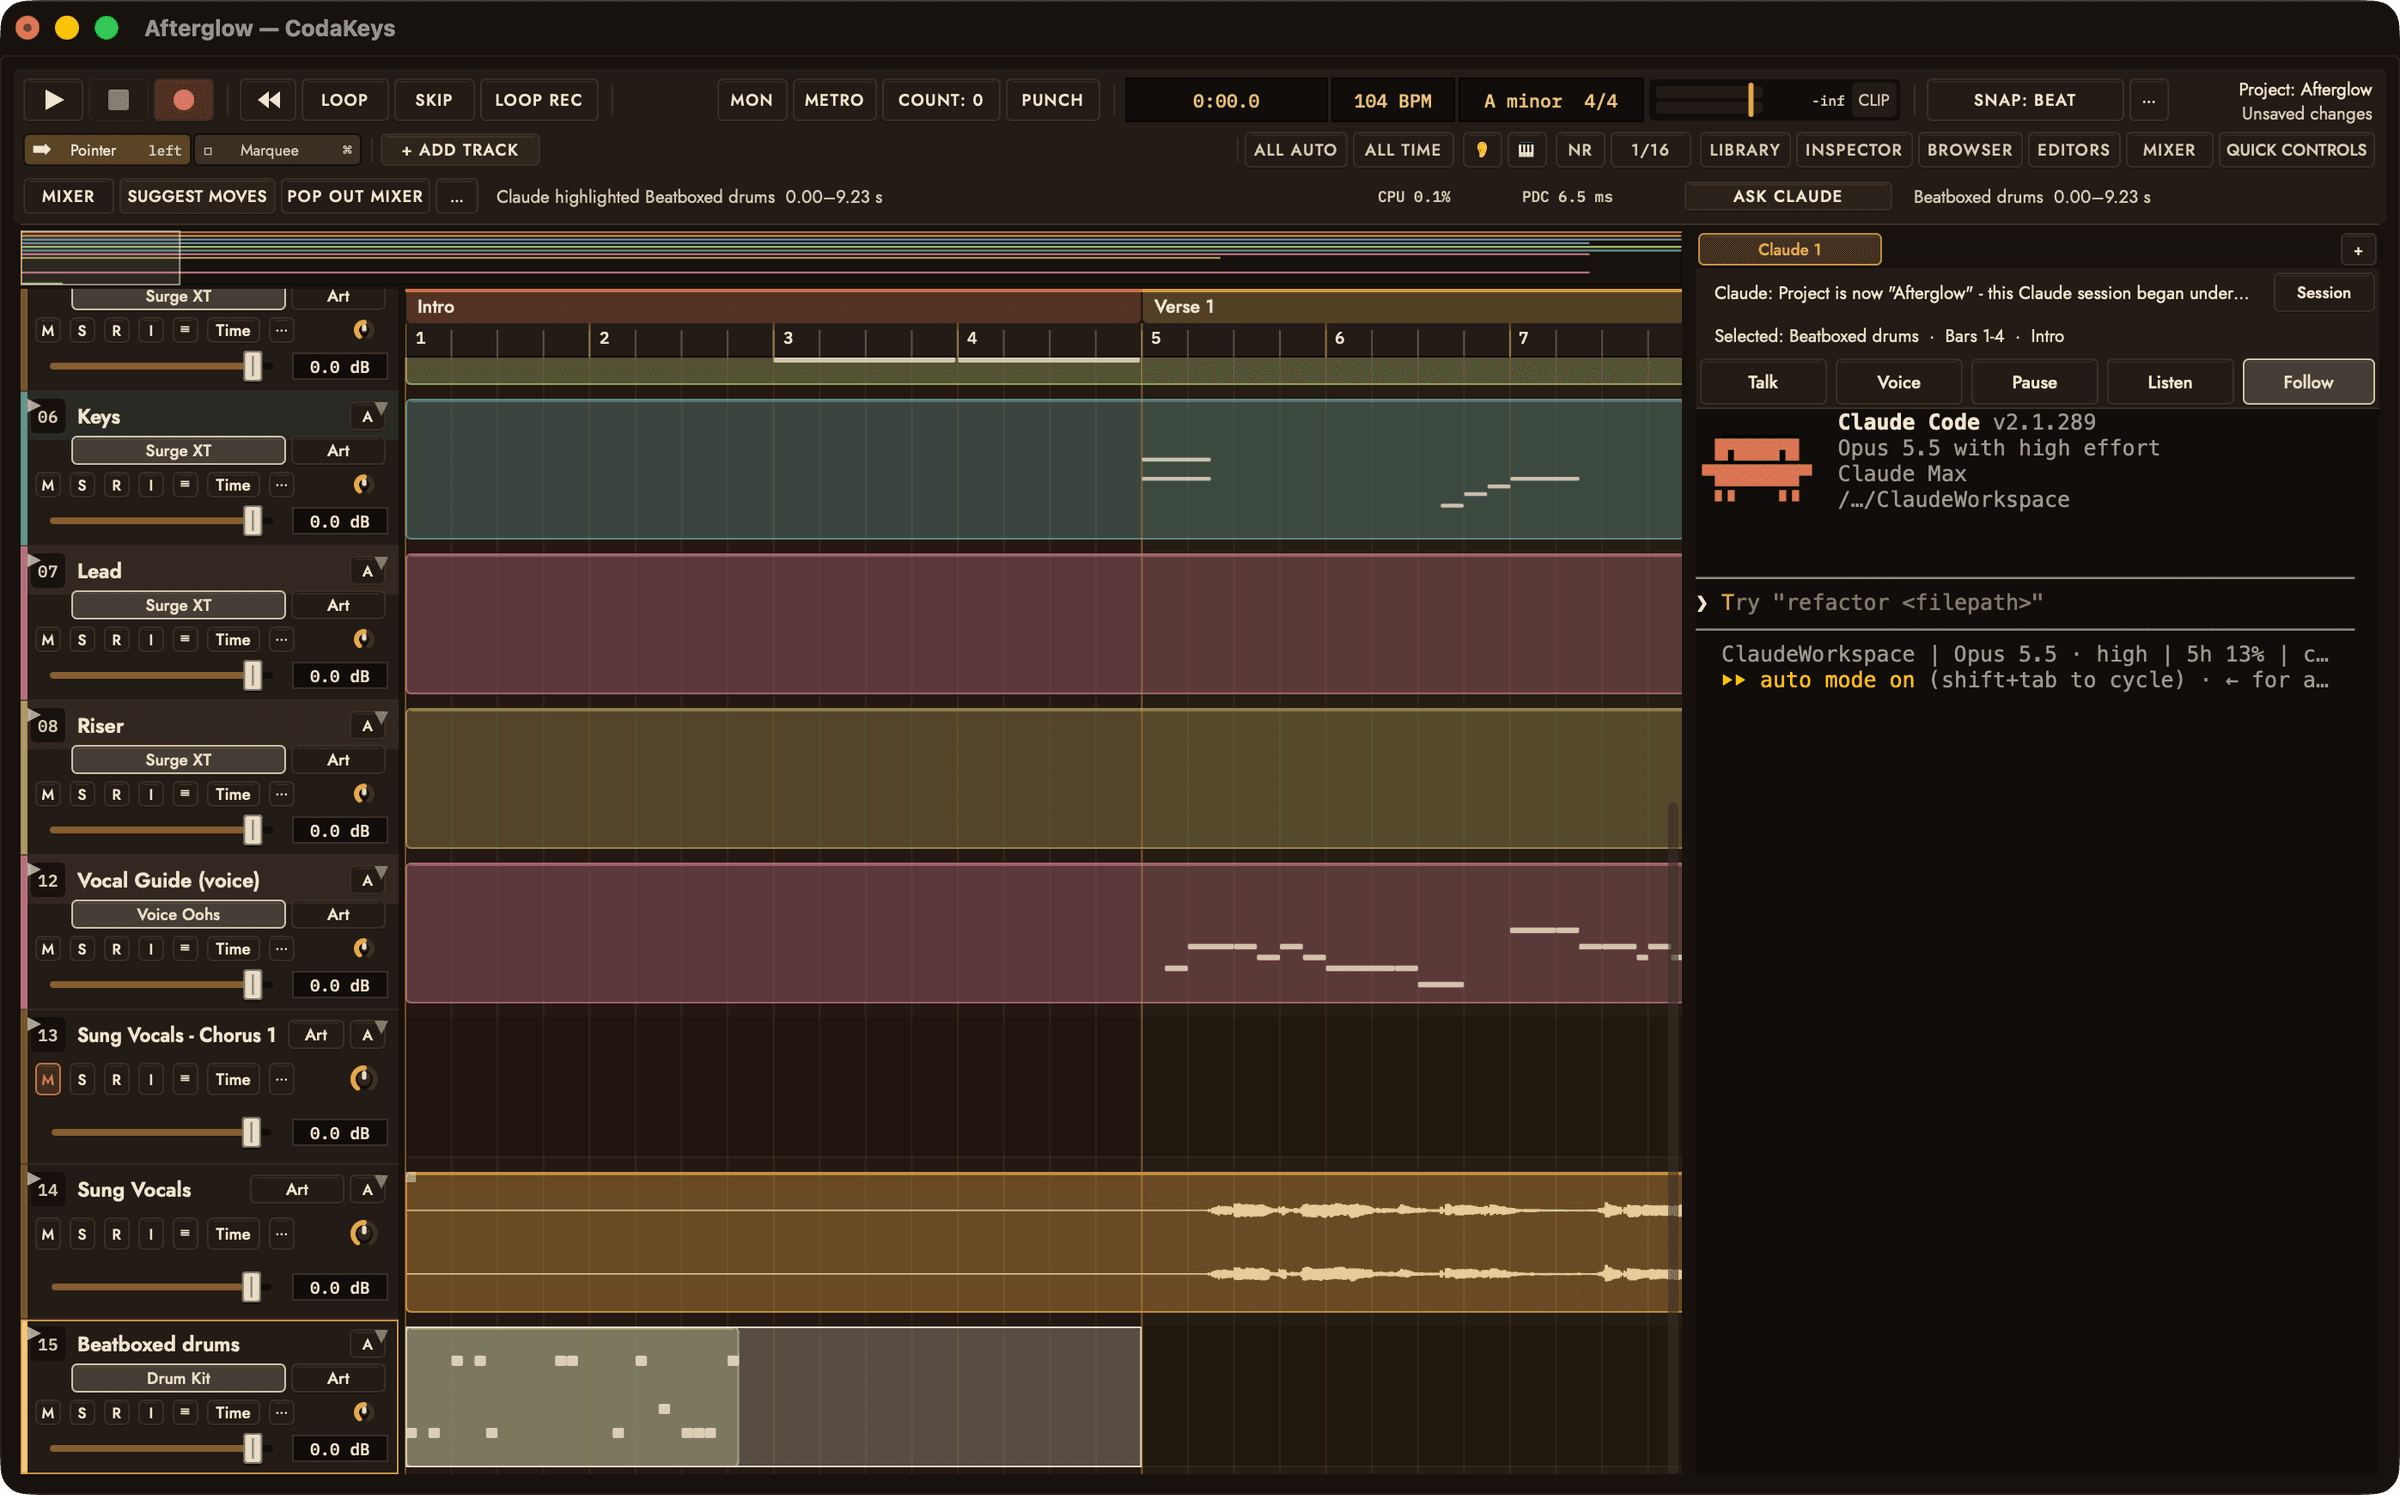Viewport: 2400px width, 1495px height.
Task: Rewind to start with the double-arrow button
Action: (268, 99)
